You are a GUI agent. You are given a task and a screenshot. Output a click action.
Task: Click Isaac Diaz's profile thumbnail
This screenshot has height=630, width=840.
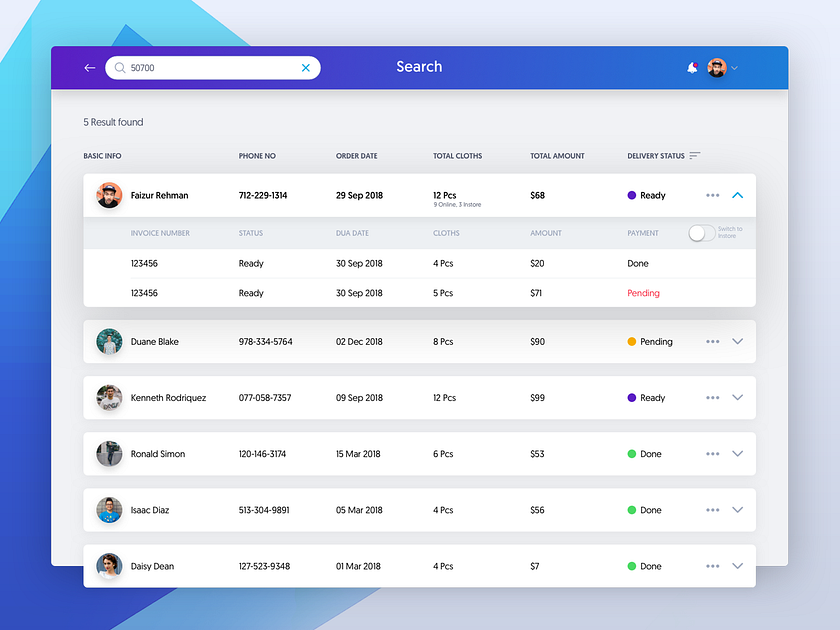109,510
